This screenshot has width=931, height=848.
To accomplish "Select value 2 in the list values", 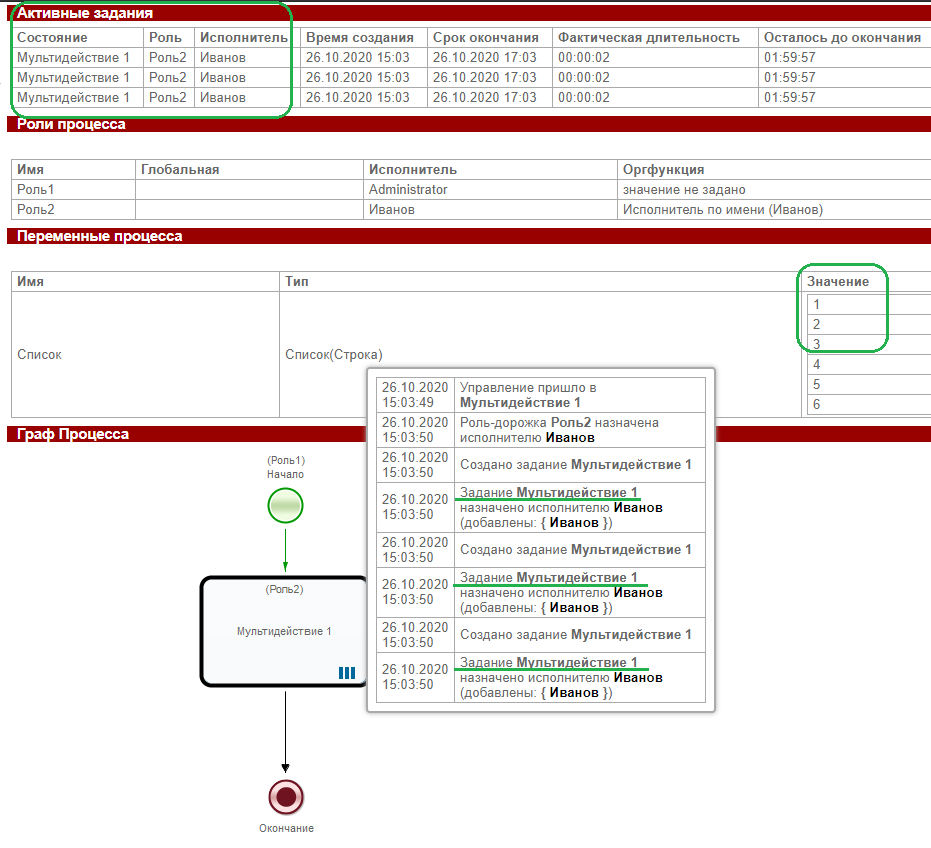I will (x=869, y=324).
